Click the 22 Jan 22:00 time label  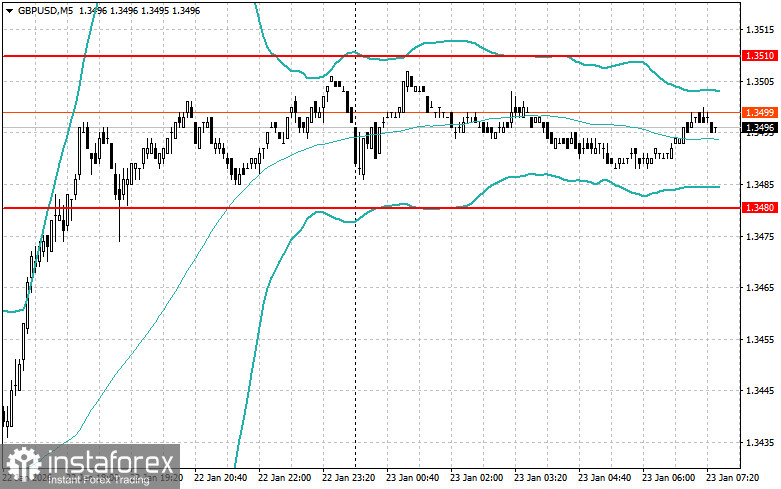pyautogui.click(x=284, y=478)
